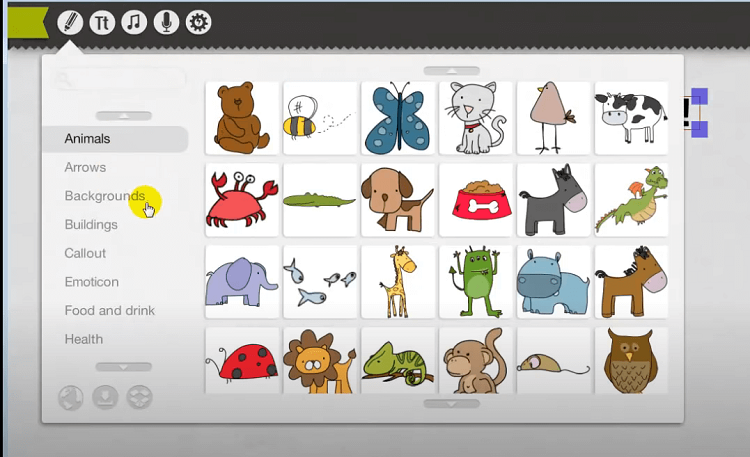This screenshot has height=457, width=750.
Task: Pick the standing bird drawing
Action: [554, 118]
